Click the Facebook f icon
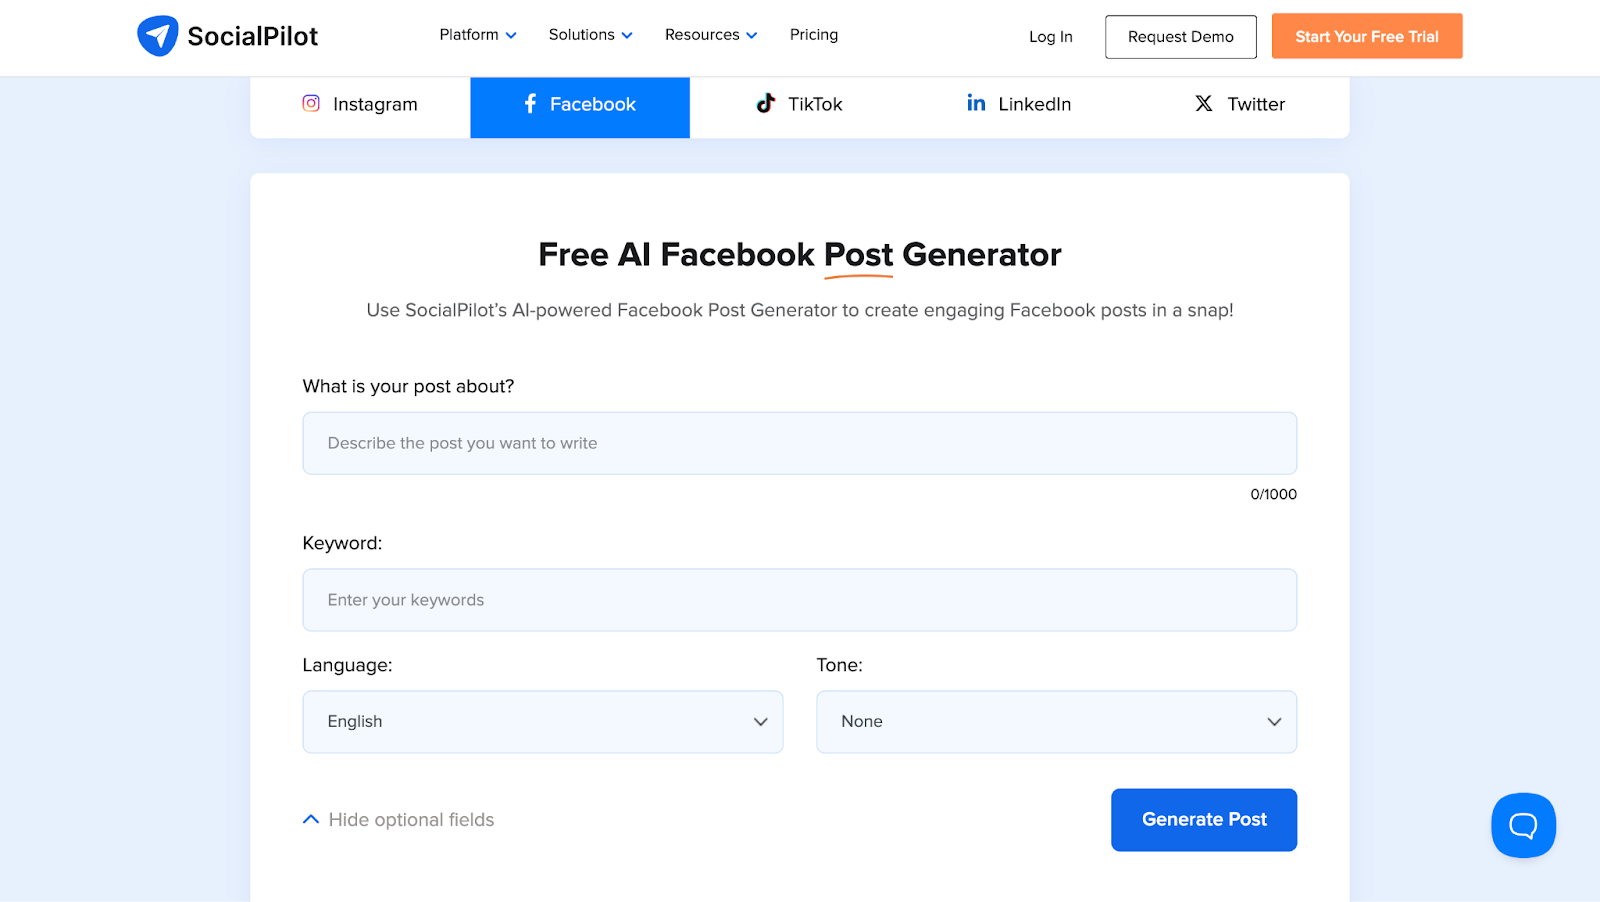This screenshot has width=1600, height=902. [x=530, y=103]
